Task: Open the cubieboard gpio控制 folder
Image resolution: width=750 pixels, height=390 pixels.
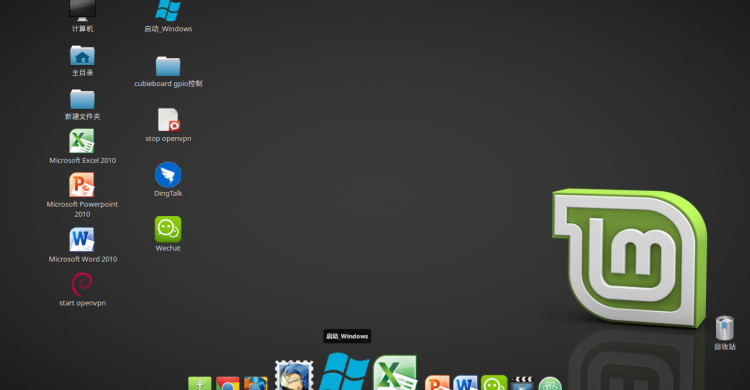Action: tap(168, 67)
